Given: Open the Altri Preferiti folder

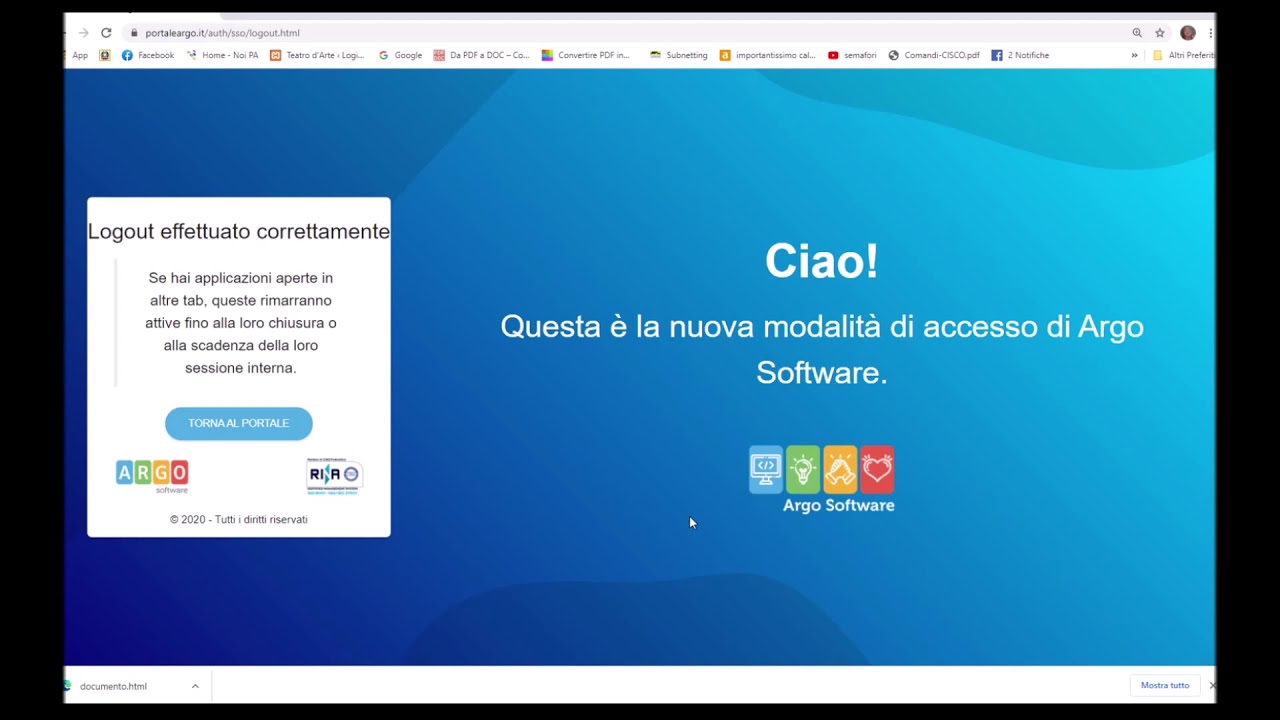Looking at the screenshot, I should tap(1183, 55).
